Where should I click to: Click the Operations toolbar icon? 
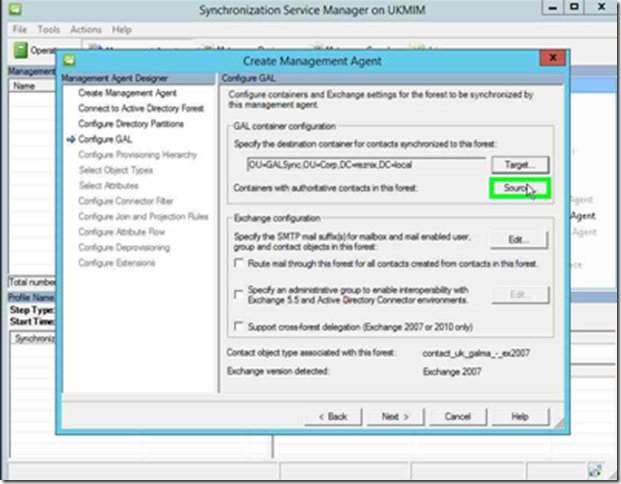pos(21,50)
